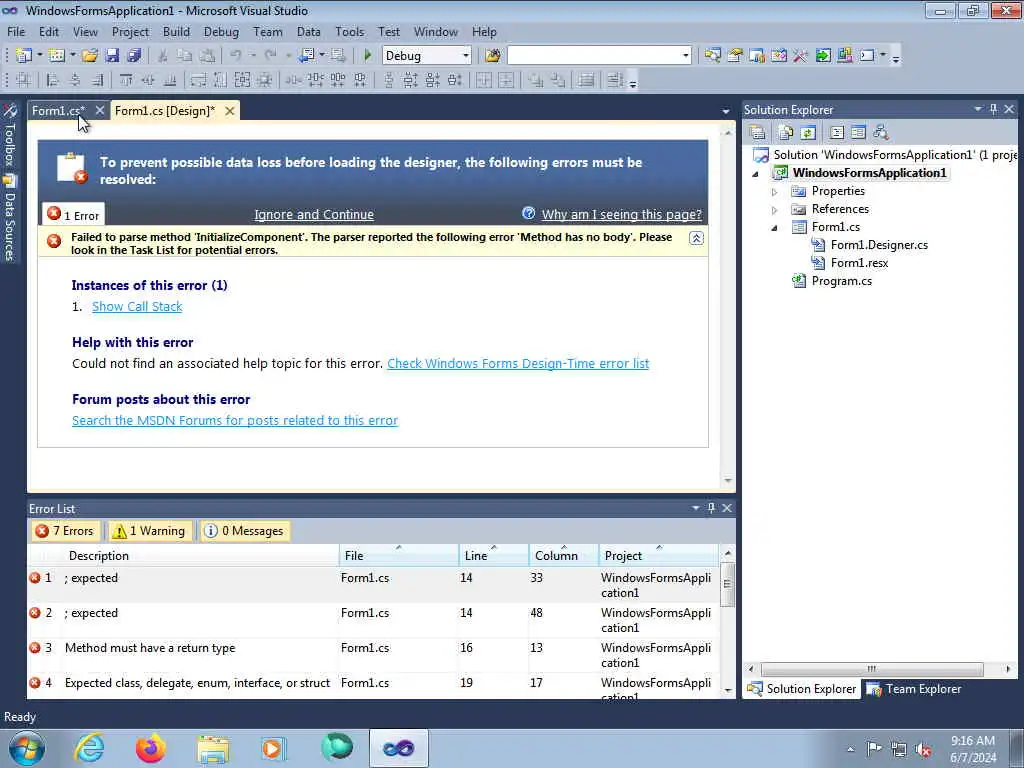This screenshot has height=768, width=1024.
Task: Switch to the Team Explorer tab
Action: (914, 689)
